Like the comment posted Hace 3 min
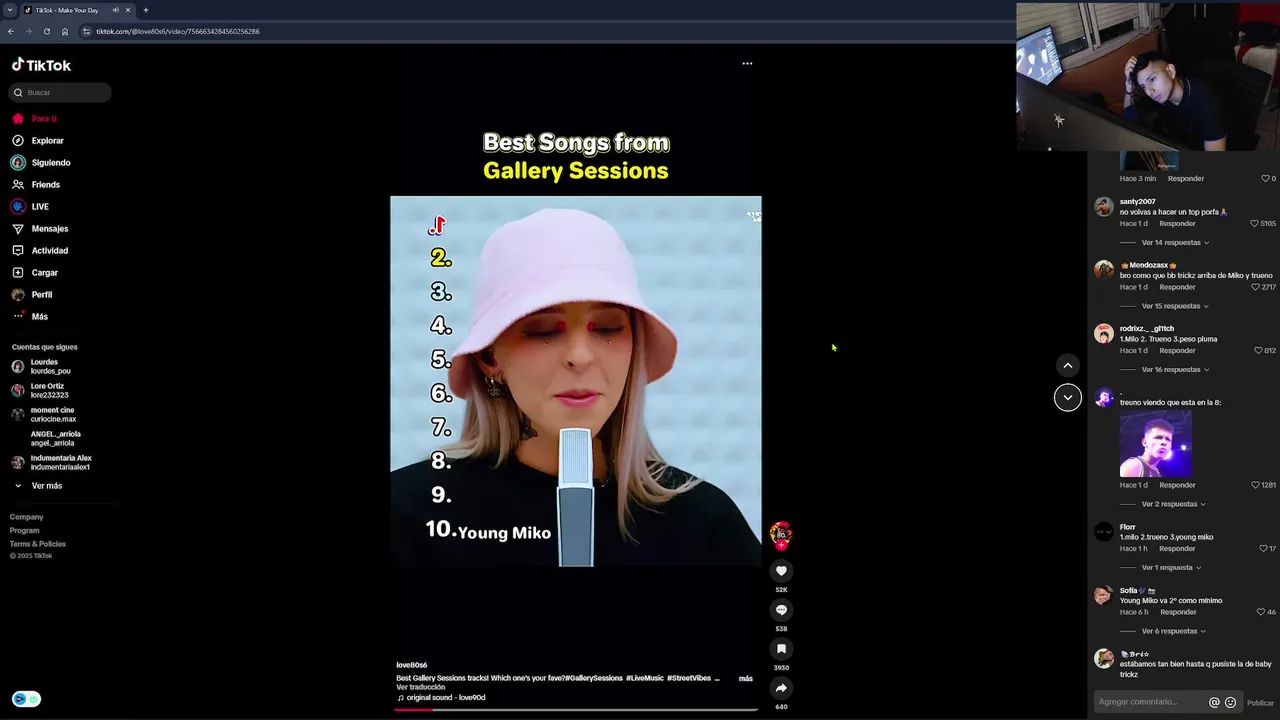This screenshot has width=1280, height=720. pos(1265,179)
